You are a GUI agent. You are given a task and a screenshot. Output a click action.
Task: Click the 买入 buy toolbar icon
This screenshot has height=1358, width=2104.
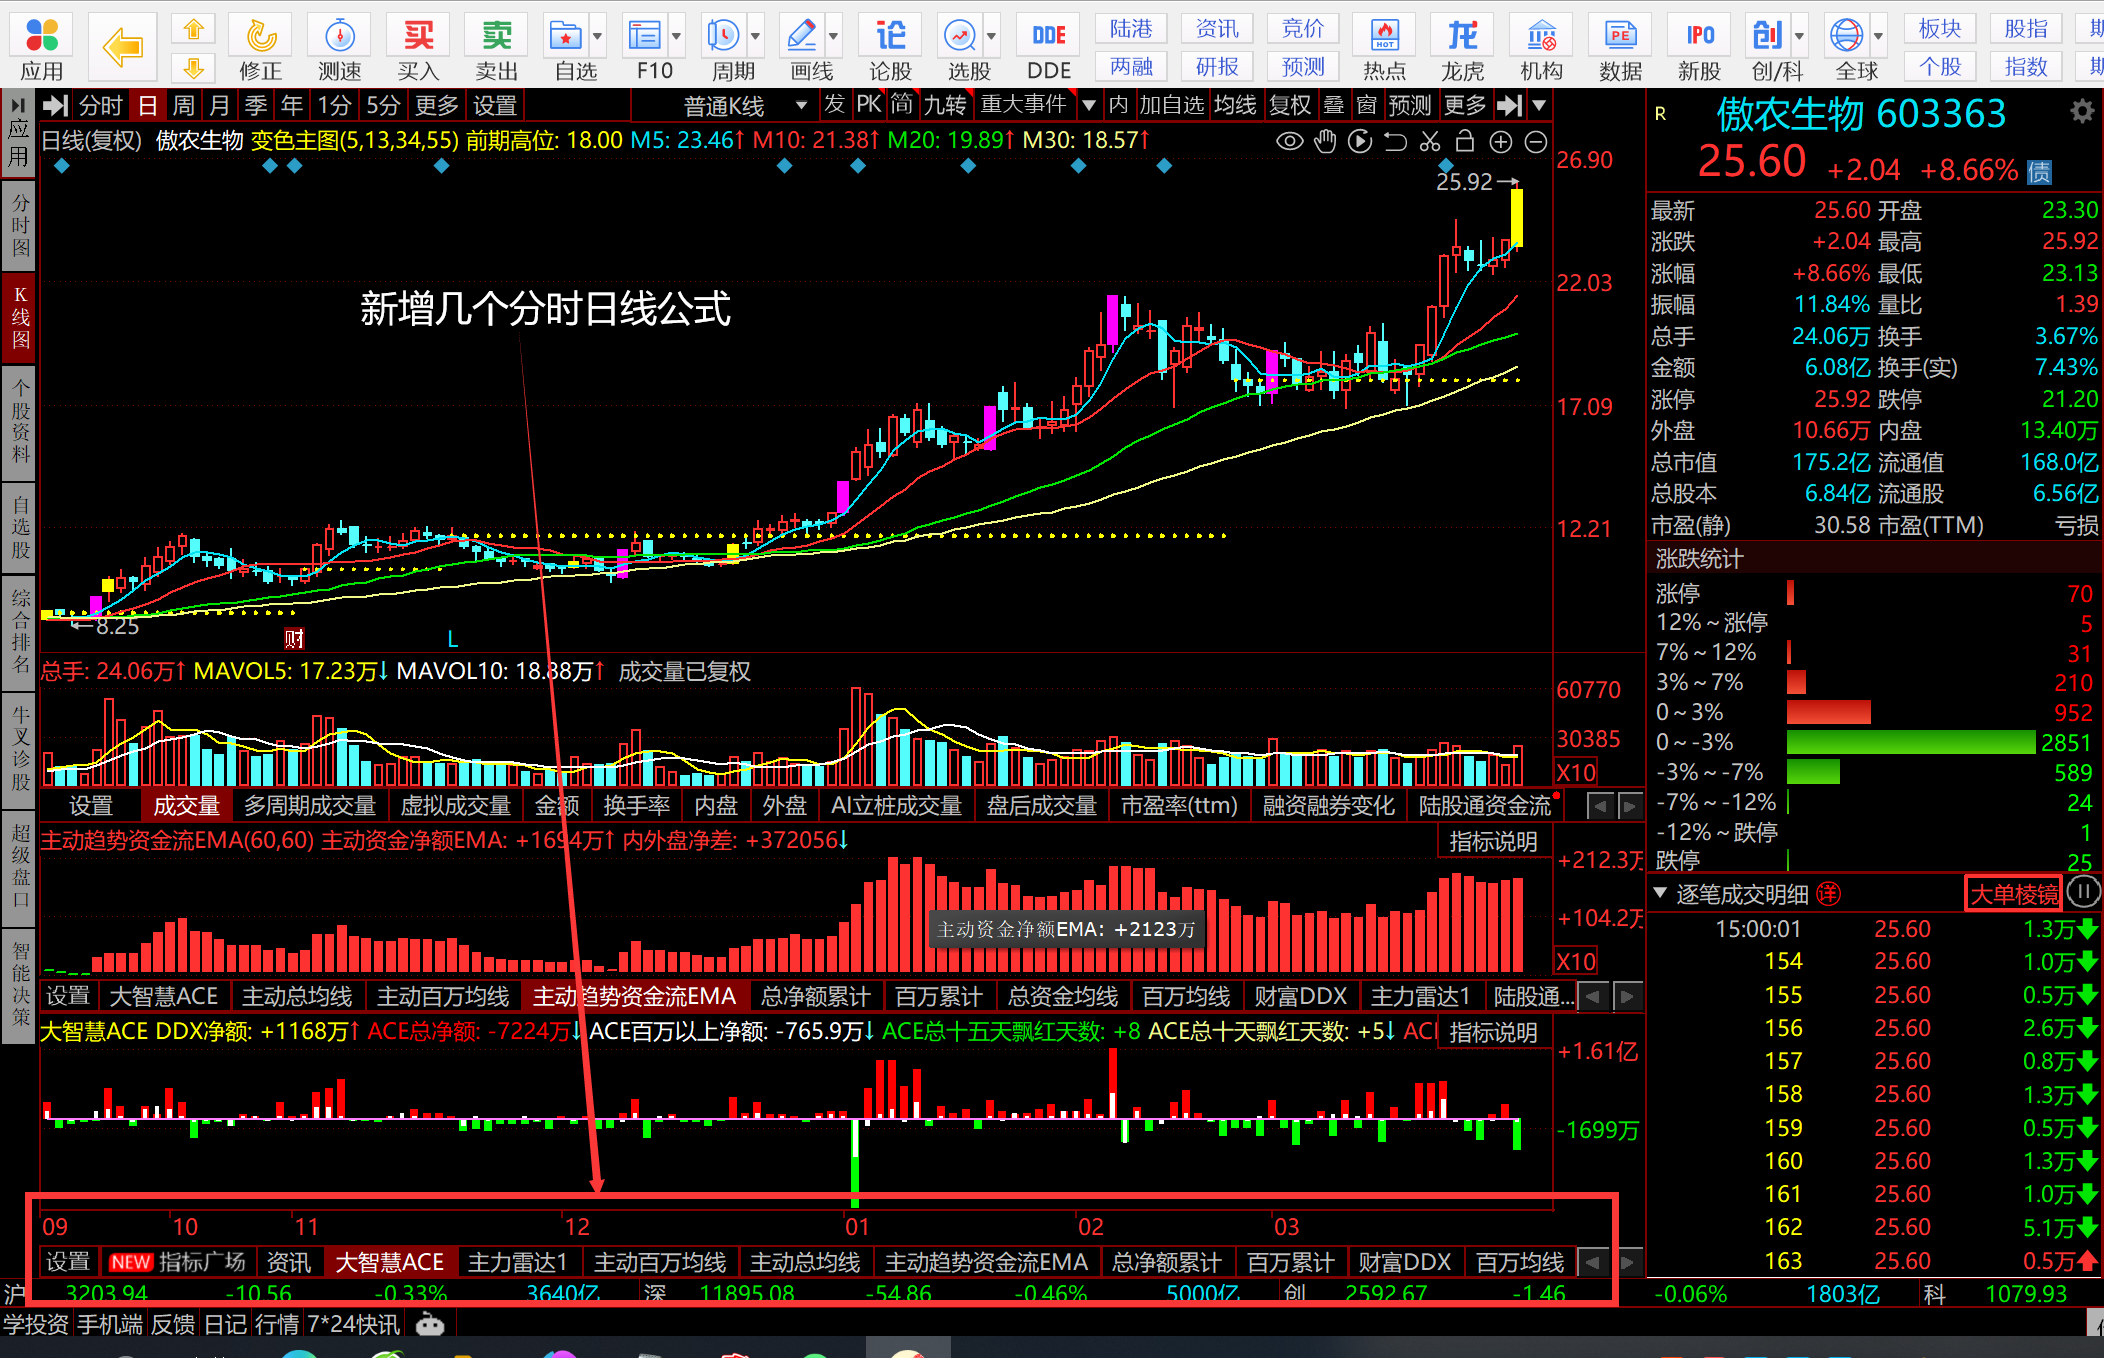418,47
